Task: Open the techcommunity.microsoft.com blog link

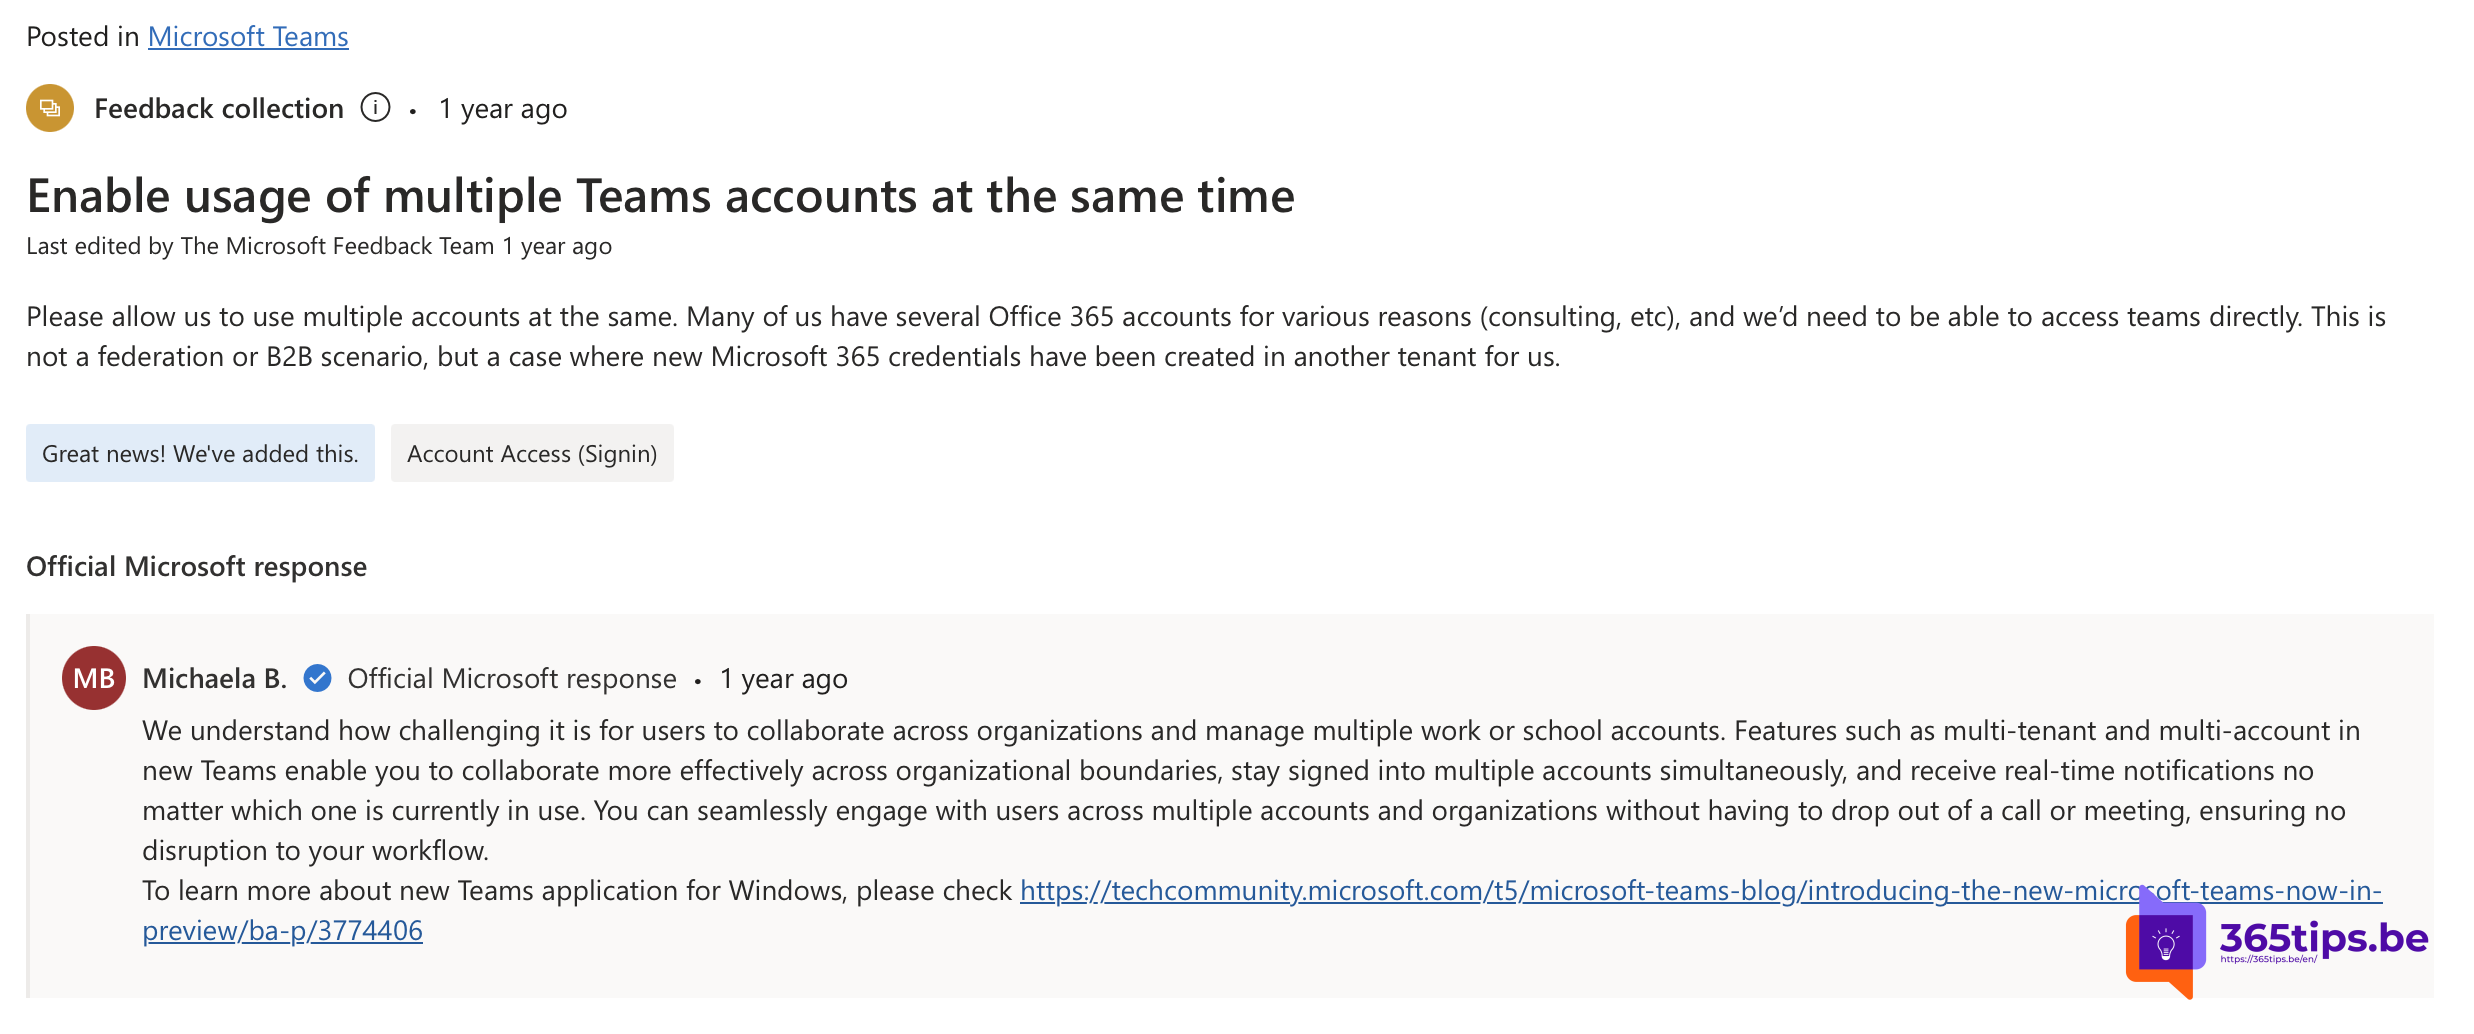Action: pos(1600,891)
